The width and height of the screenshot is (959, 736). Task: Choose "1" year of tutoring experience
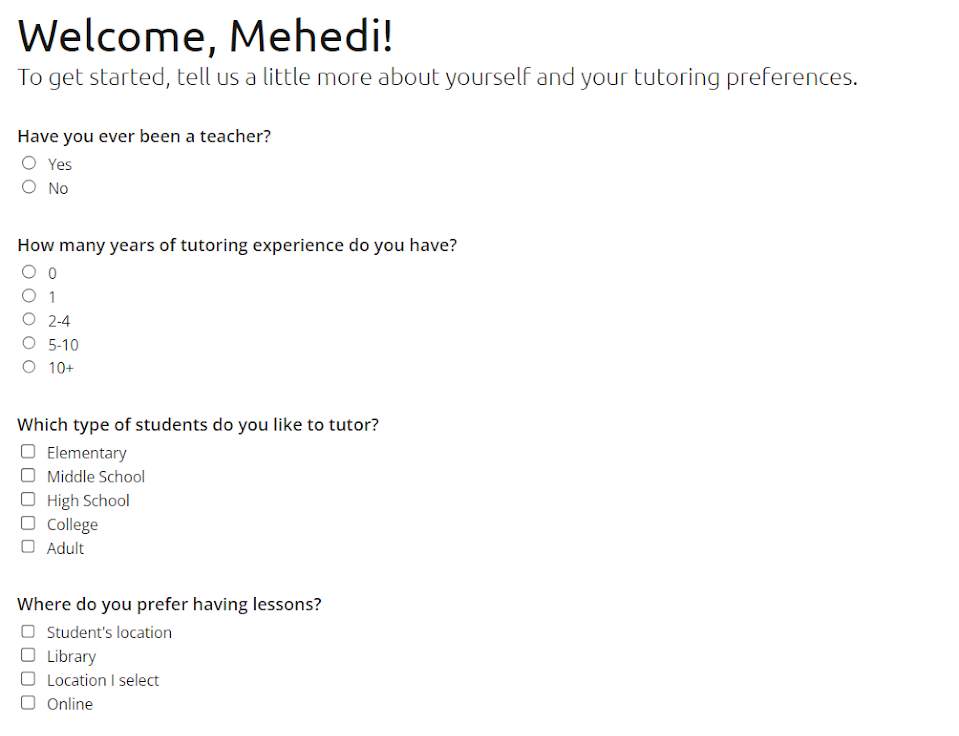(x=29, y=294)
